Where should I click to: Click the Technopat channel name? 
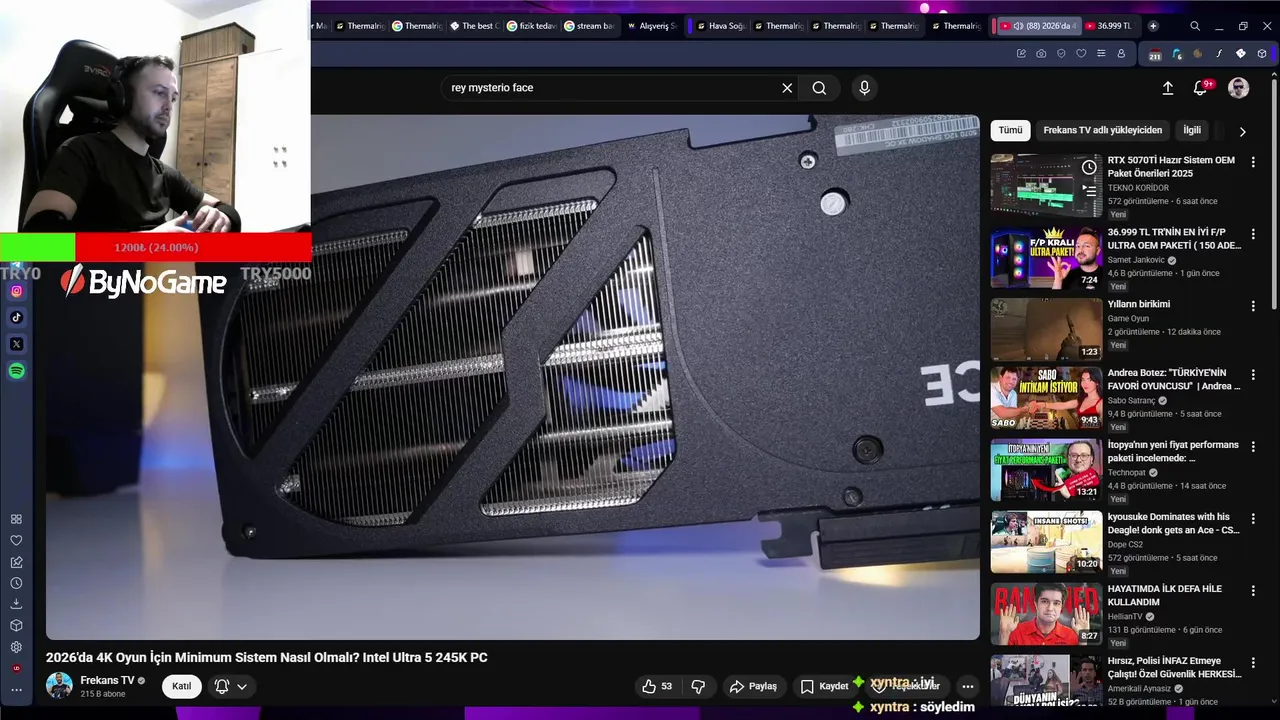coord(1128,472)
